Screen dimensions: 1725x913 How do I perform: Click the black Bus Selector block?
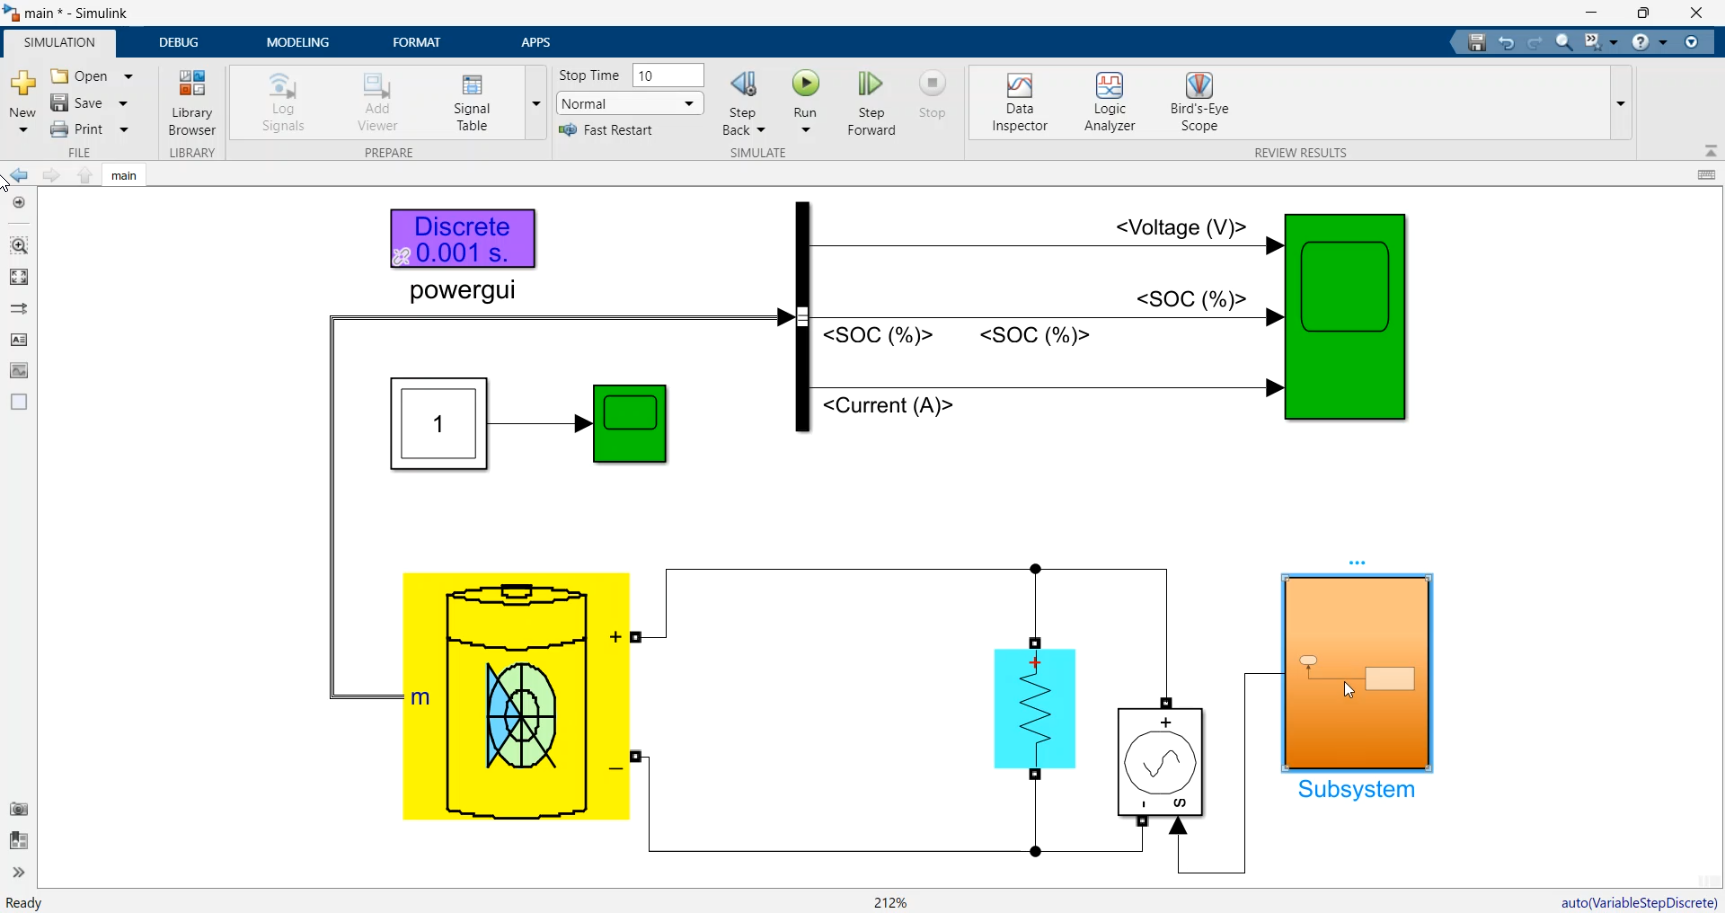[802, 317]
